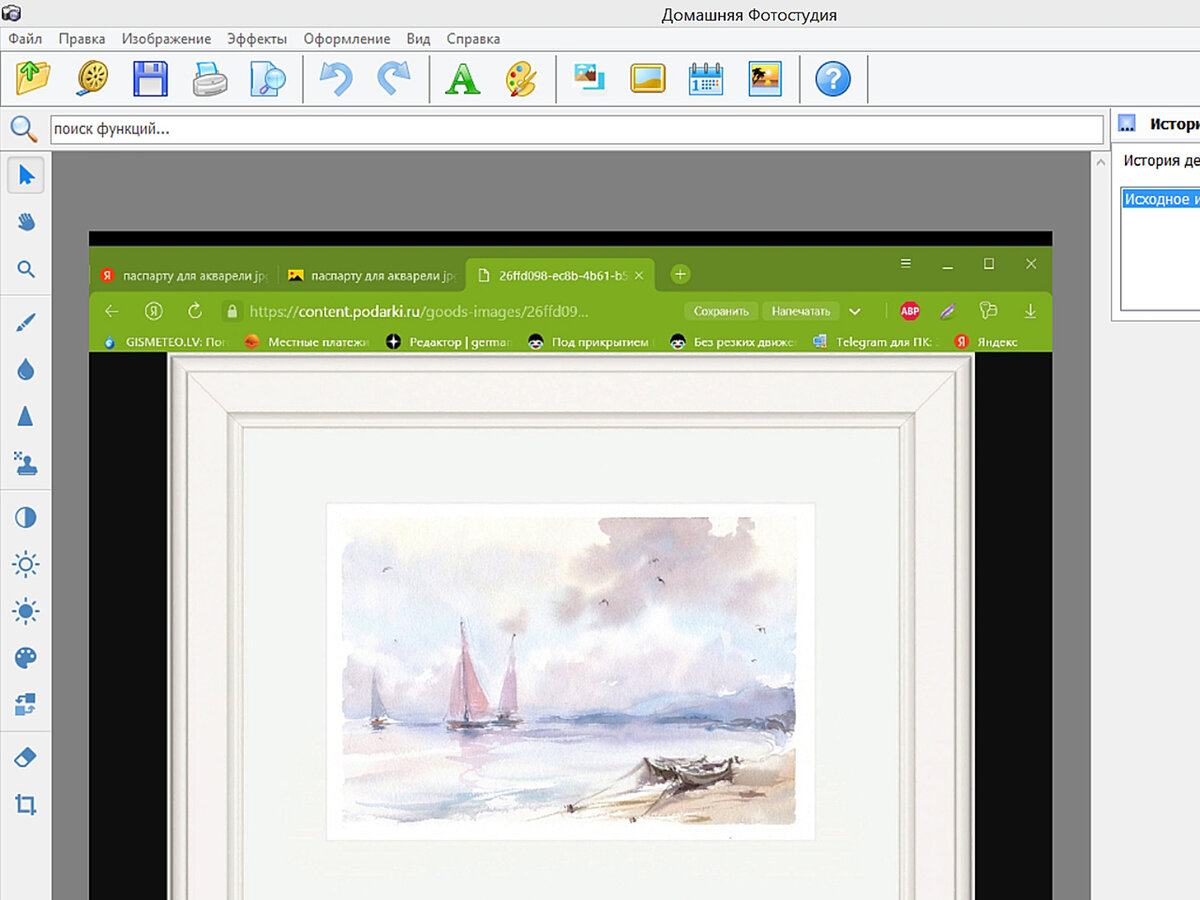Click the 'Telegram для ПК' bookmark

[x=876, y=341]
